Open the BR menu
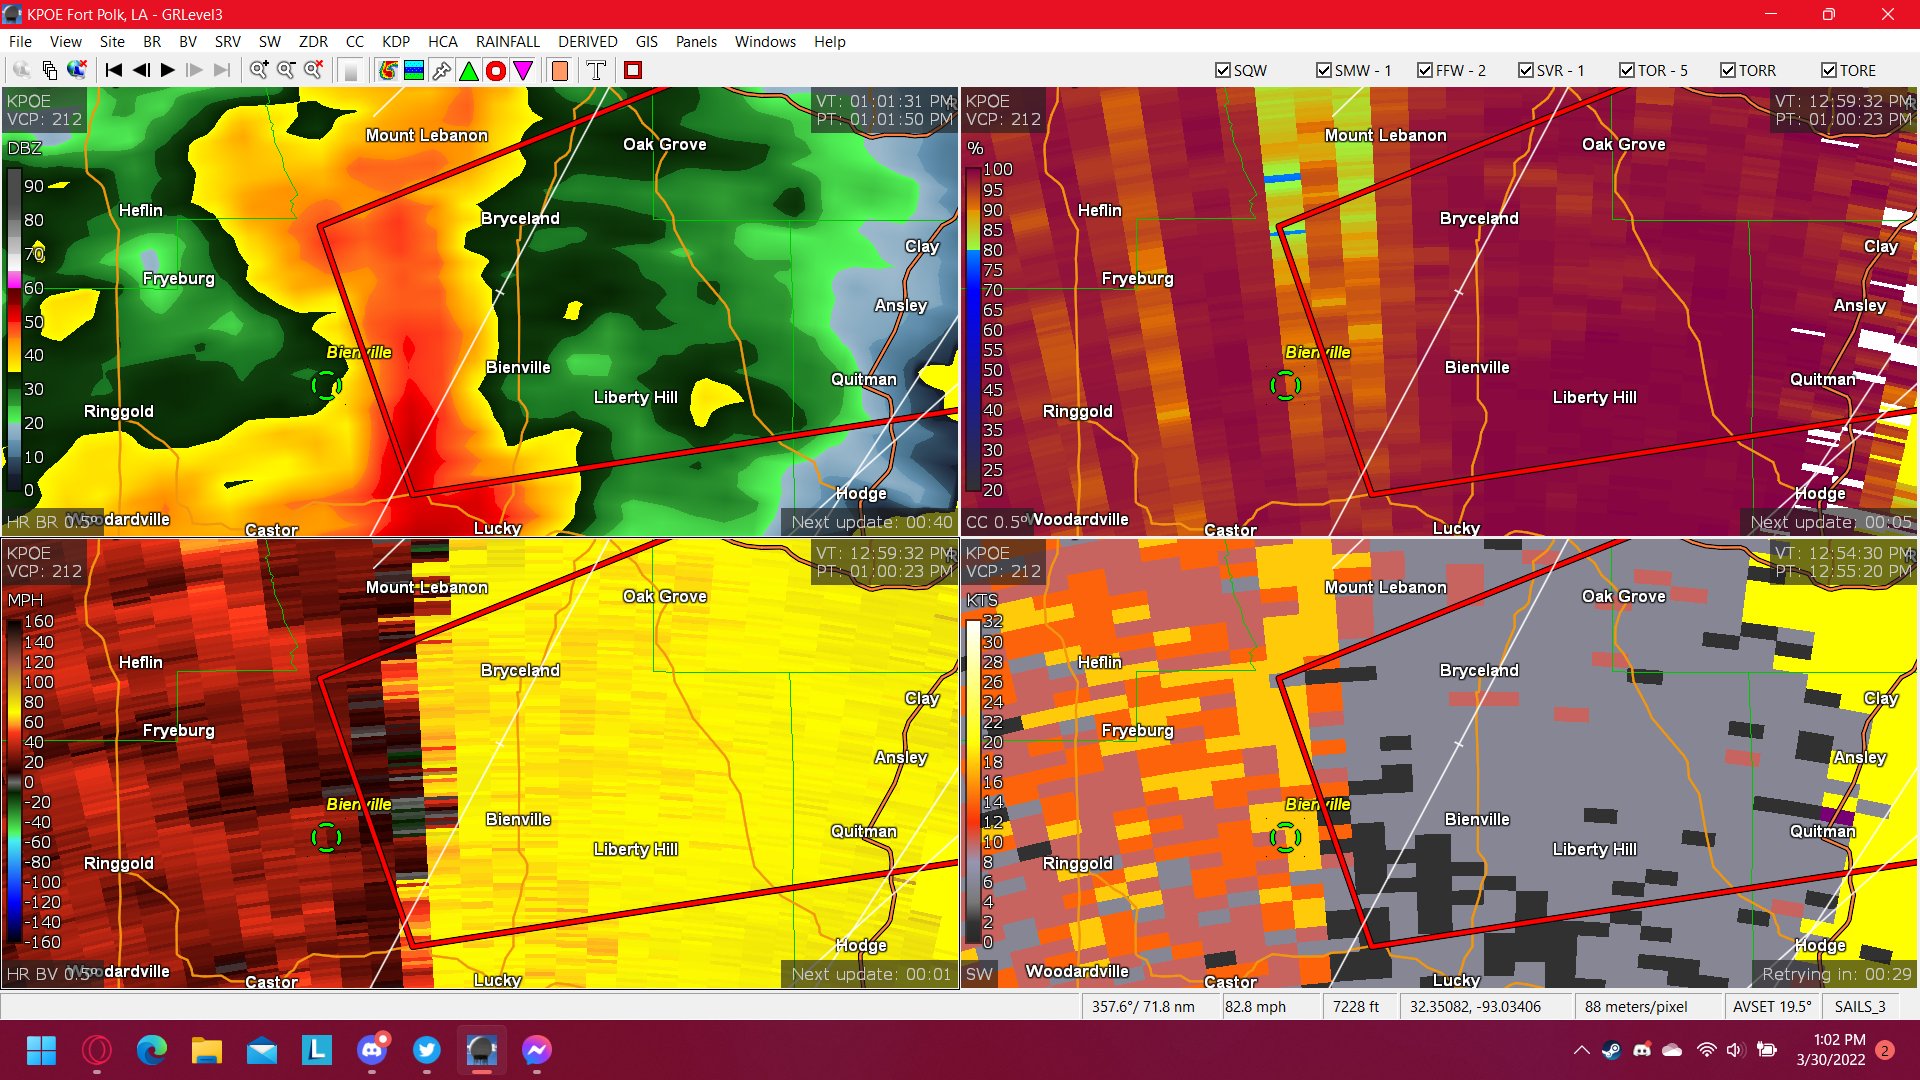The image size is (1920, 1080). pyautogui.click(x=152, y=42)
